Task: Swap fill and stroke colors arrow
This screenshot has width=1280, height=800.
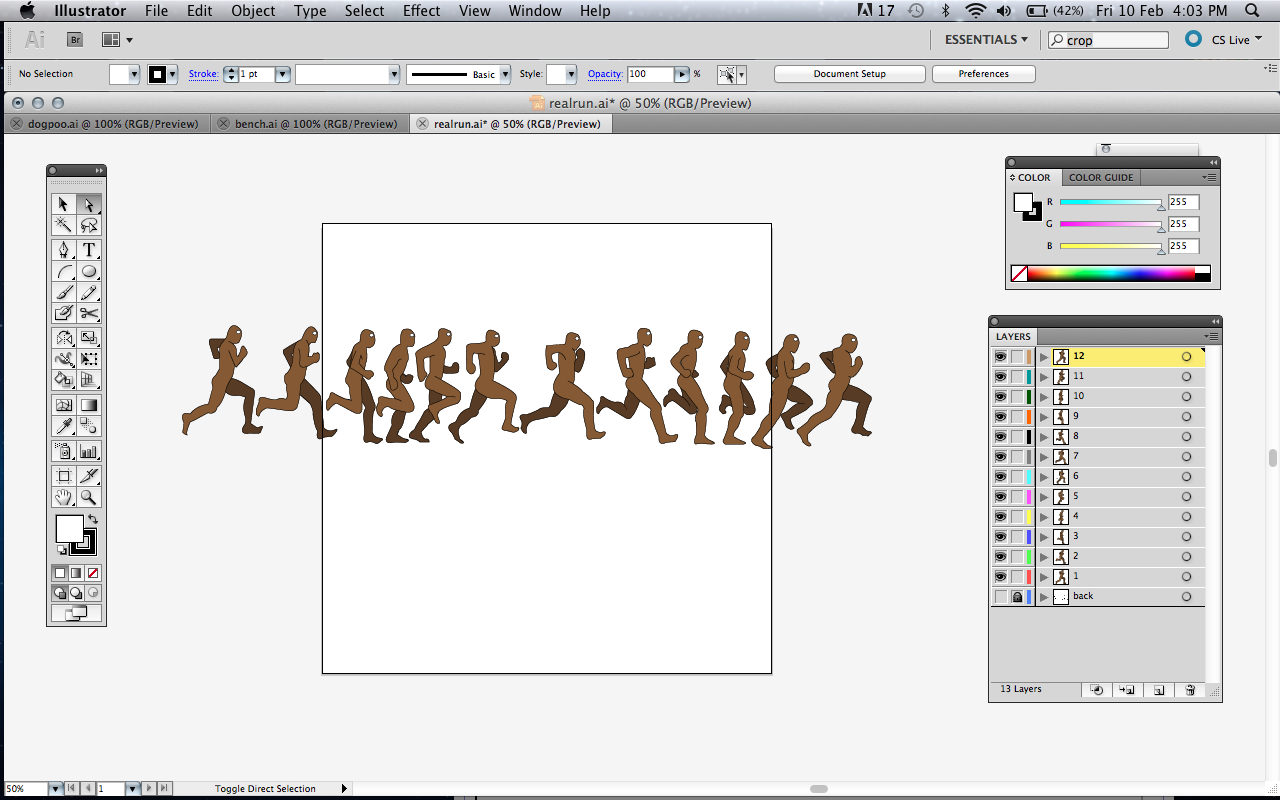Action: tap(93, 519)
